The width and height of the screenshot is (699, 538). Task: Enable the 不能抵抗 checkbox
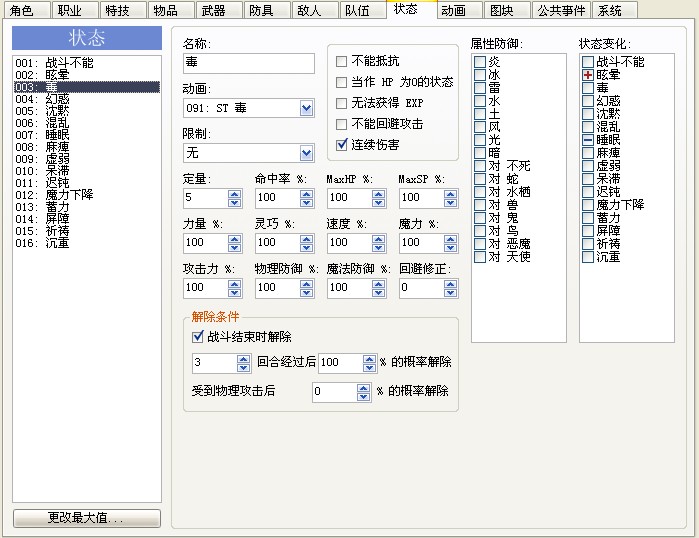pyautogui.click(x=341, y=61)
